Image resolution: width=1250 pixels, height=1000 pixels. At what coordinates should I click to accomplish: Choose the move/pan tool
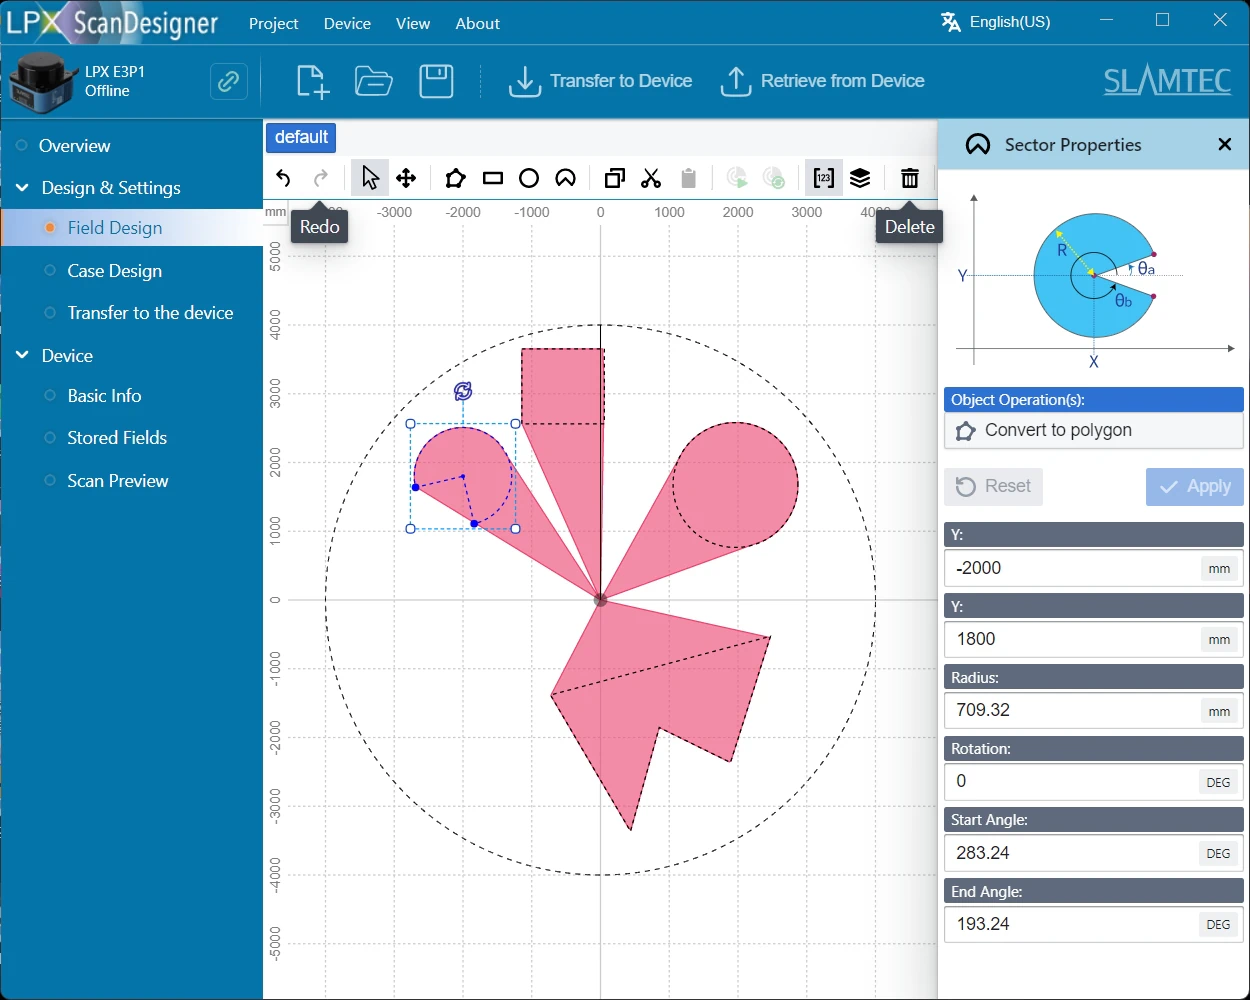(x=406, y=178)
